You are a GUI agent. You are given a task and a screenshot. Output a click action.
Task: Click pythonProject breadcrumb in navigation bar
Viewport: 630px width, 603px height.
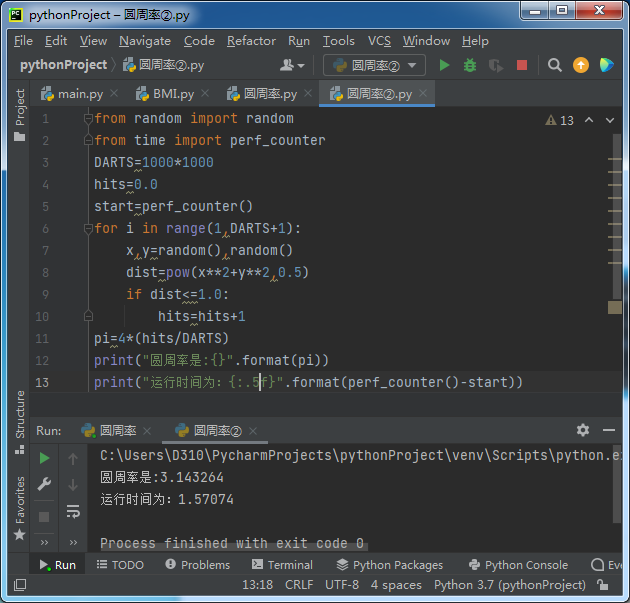point(63,65)
